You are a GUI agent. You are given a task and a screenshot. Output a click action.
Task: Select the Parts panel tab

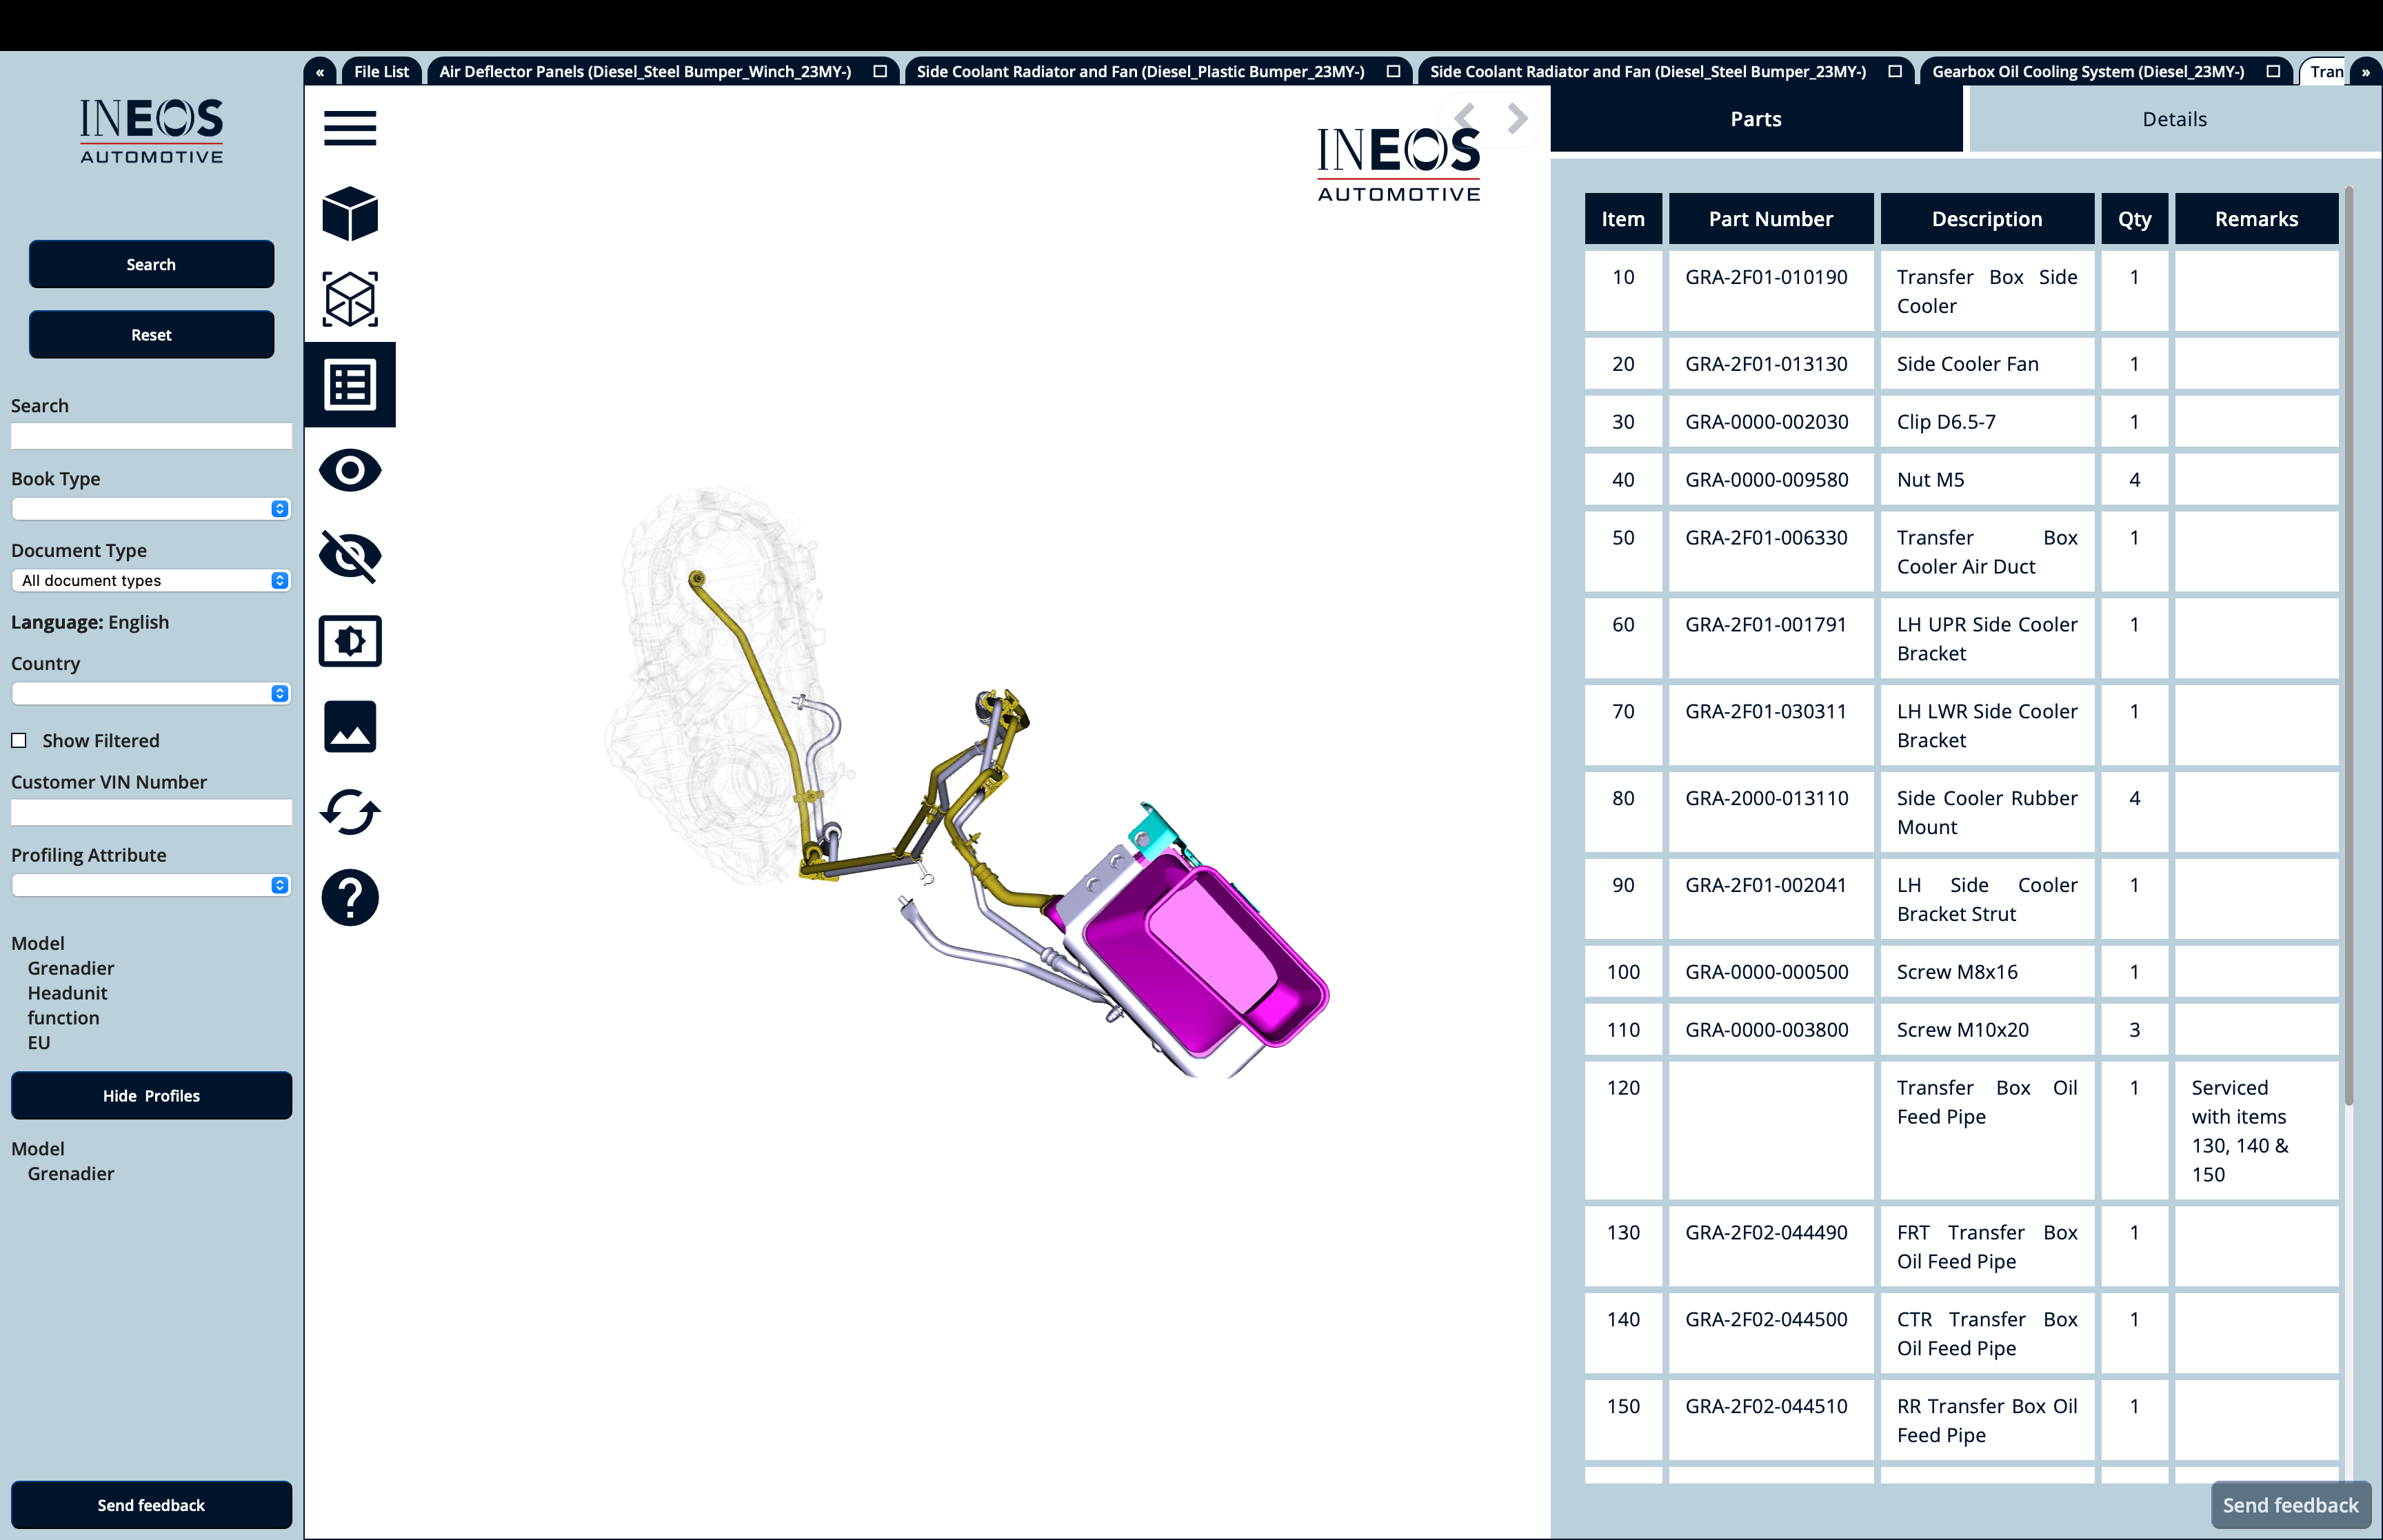coord(1756,119)
